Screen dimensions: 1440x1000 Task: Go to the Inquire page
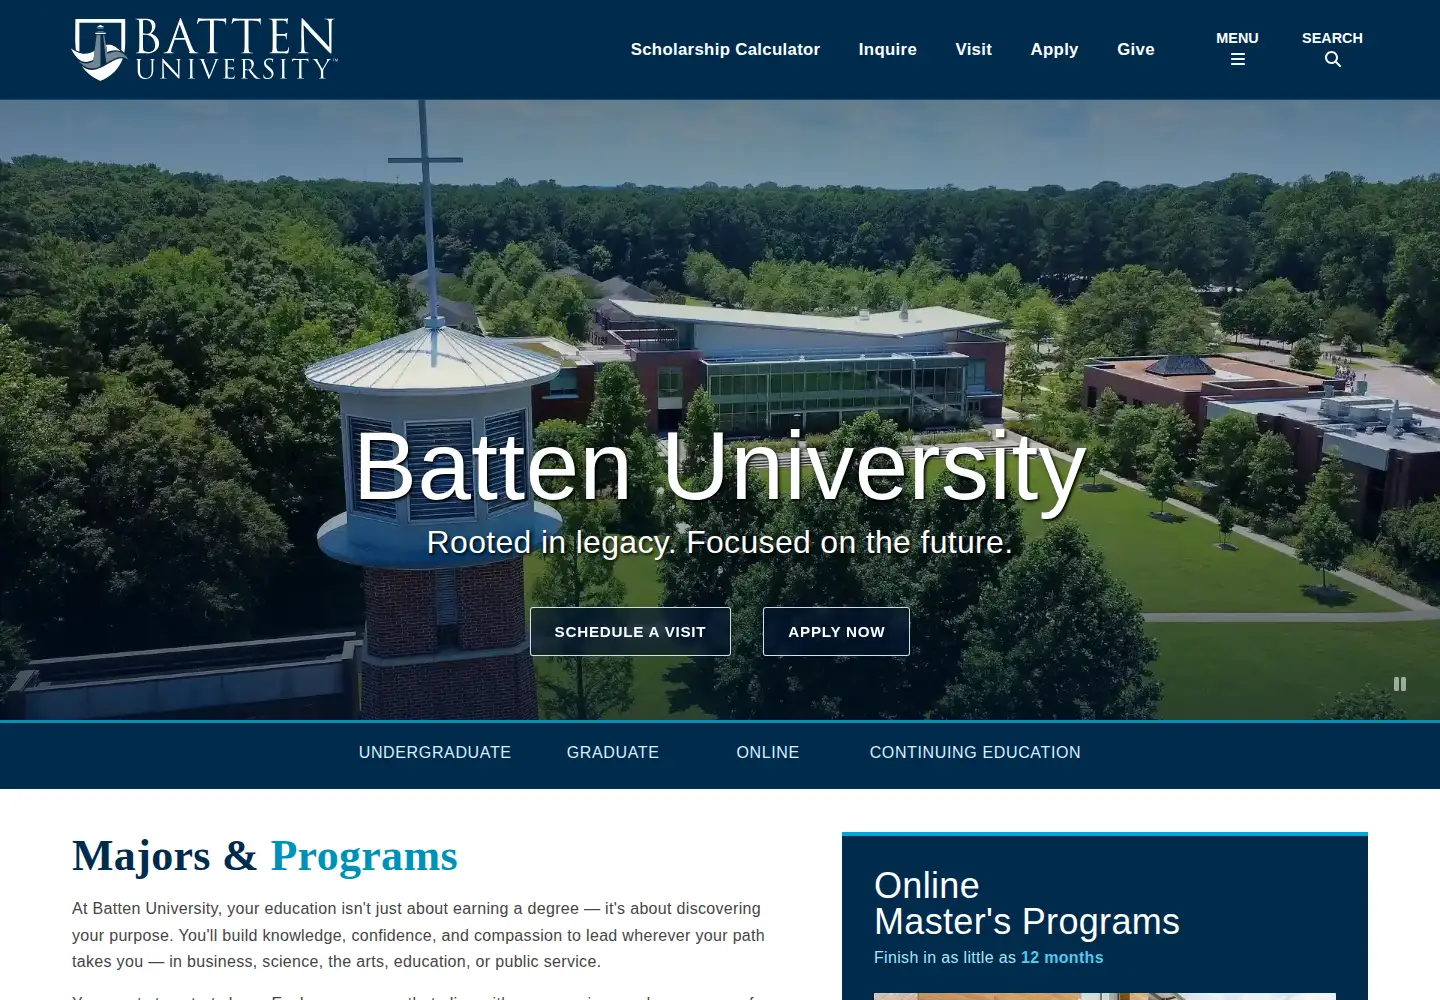pyautogui.click(x=887, y=49)
